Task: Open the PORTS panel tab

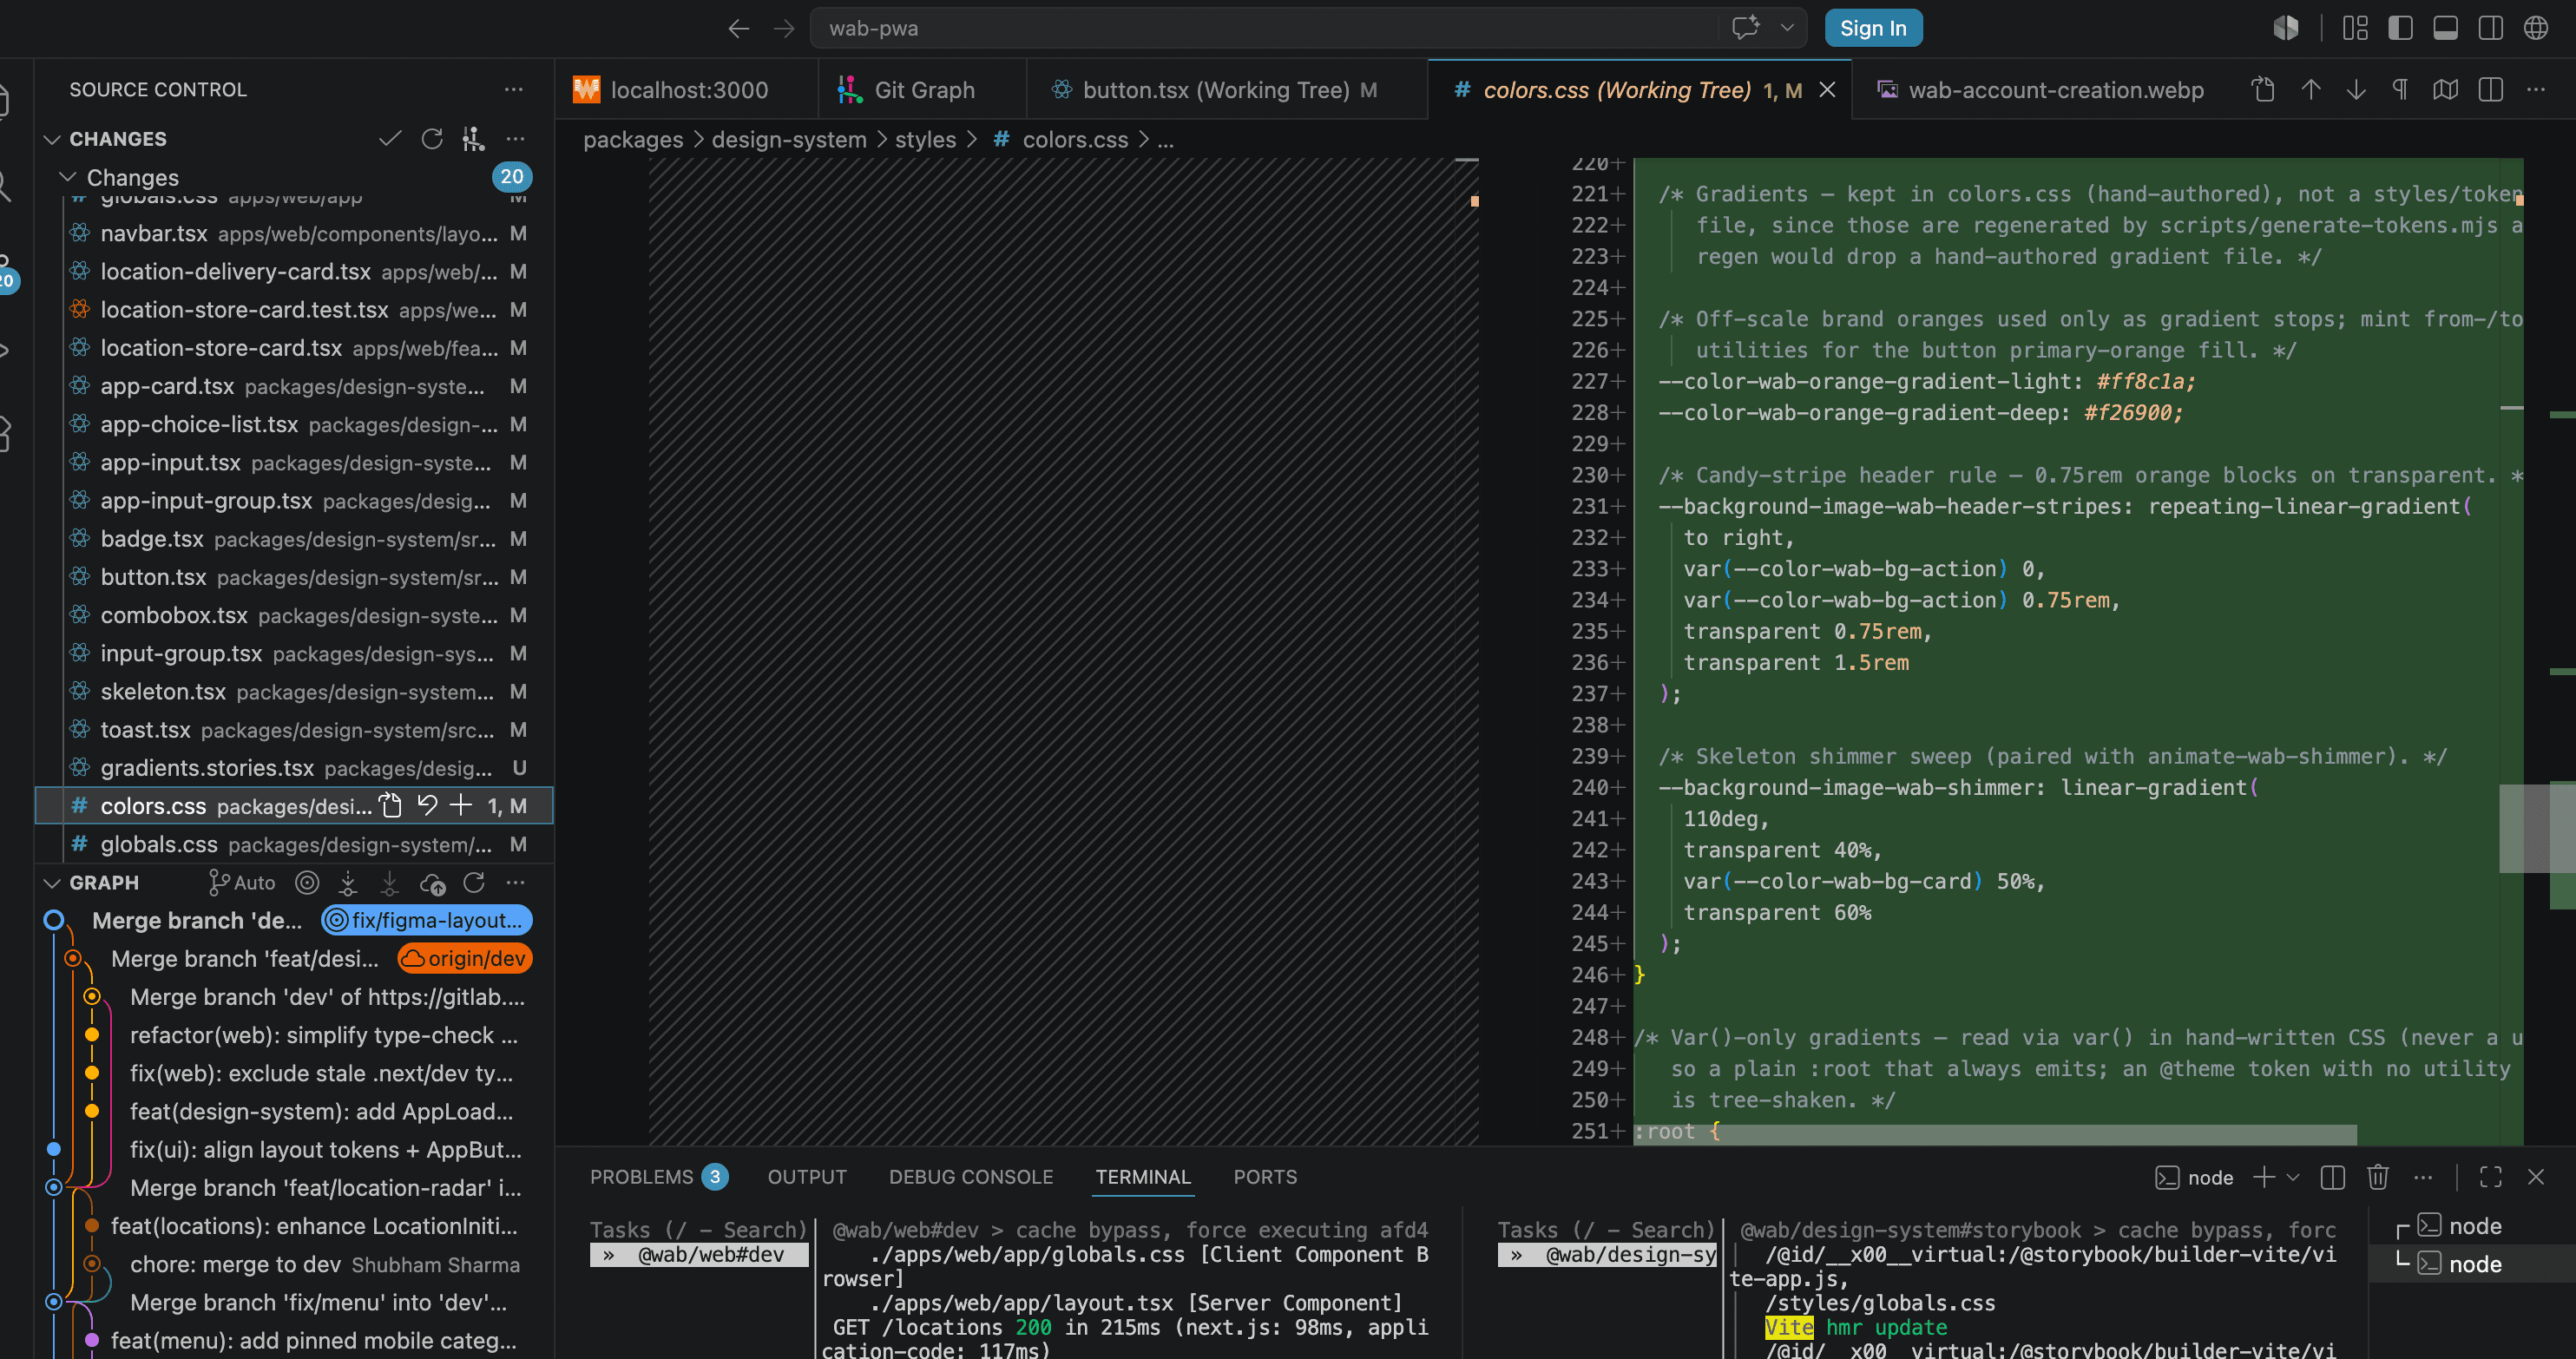Action: tap(1265, 1177)
